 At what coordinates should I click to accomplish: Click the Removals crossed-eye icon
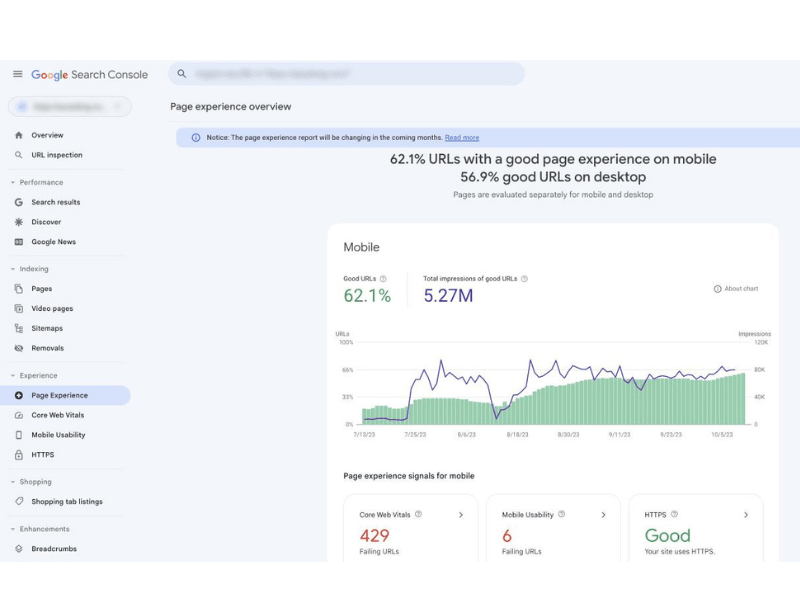19,348
